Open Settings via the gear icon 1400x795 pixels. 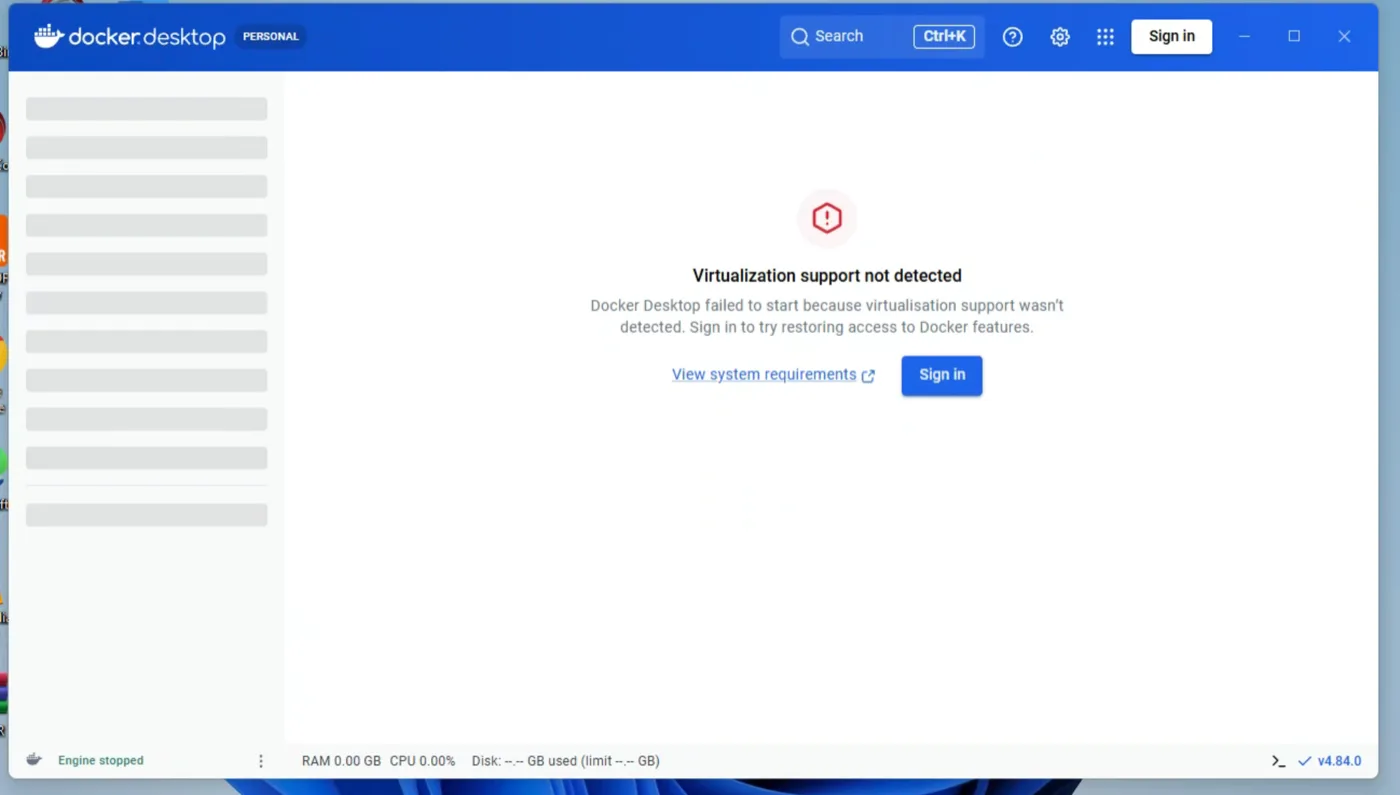tap(1060, 37)
